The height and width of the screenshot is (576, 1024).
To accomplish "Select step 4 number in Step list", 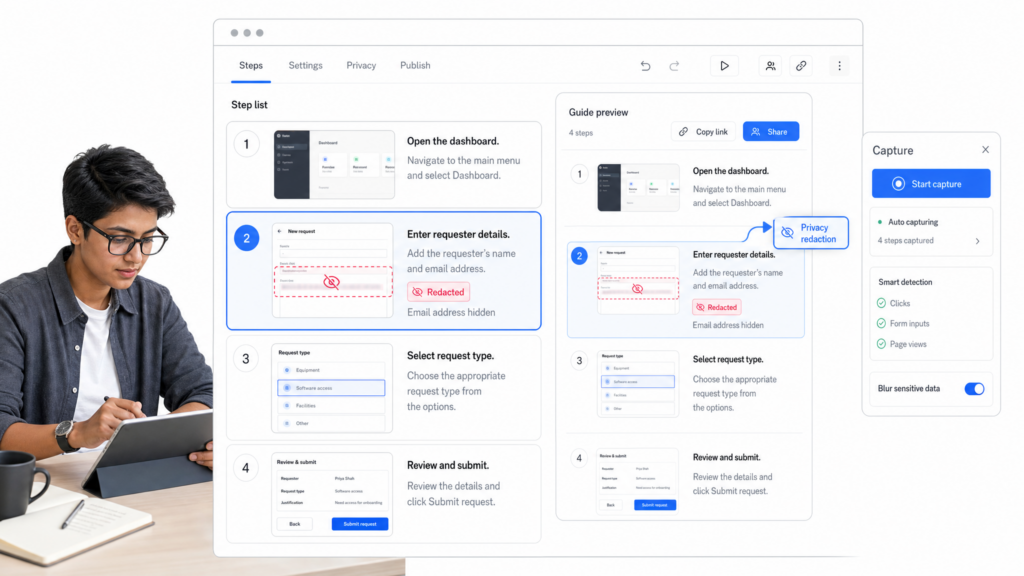I will coord(246,468).
